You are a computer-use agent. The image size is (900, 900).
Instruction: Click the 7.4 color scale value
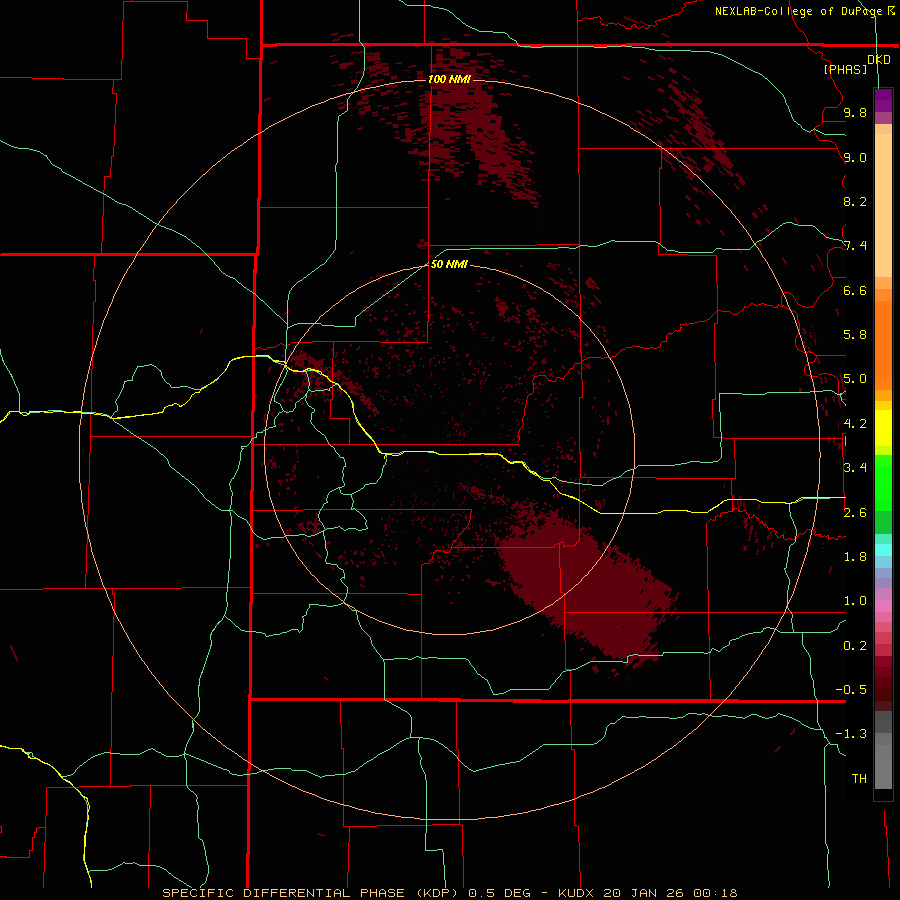pyautogui.click(x=855, y=246)
